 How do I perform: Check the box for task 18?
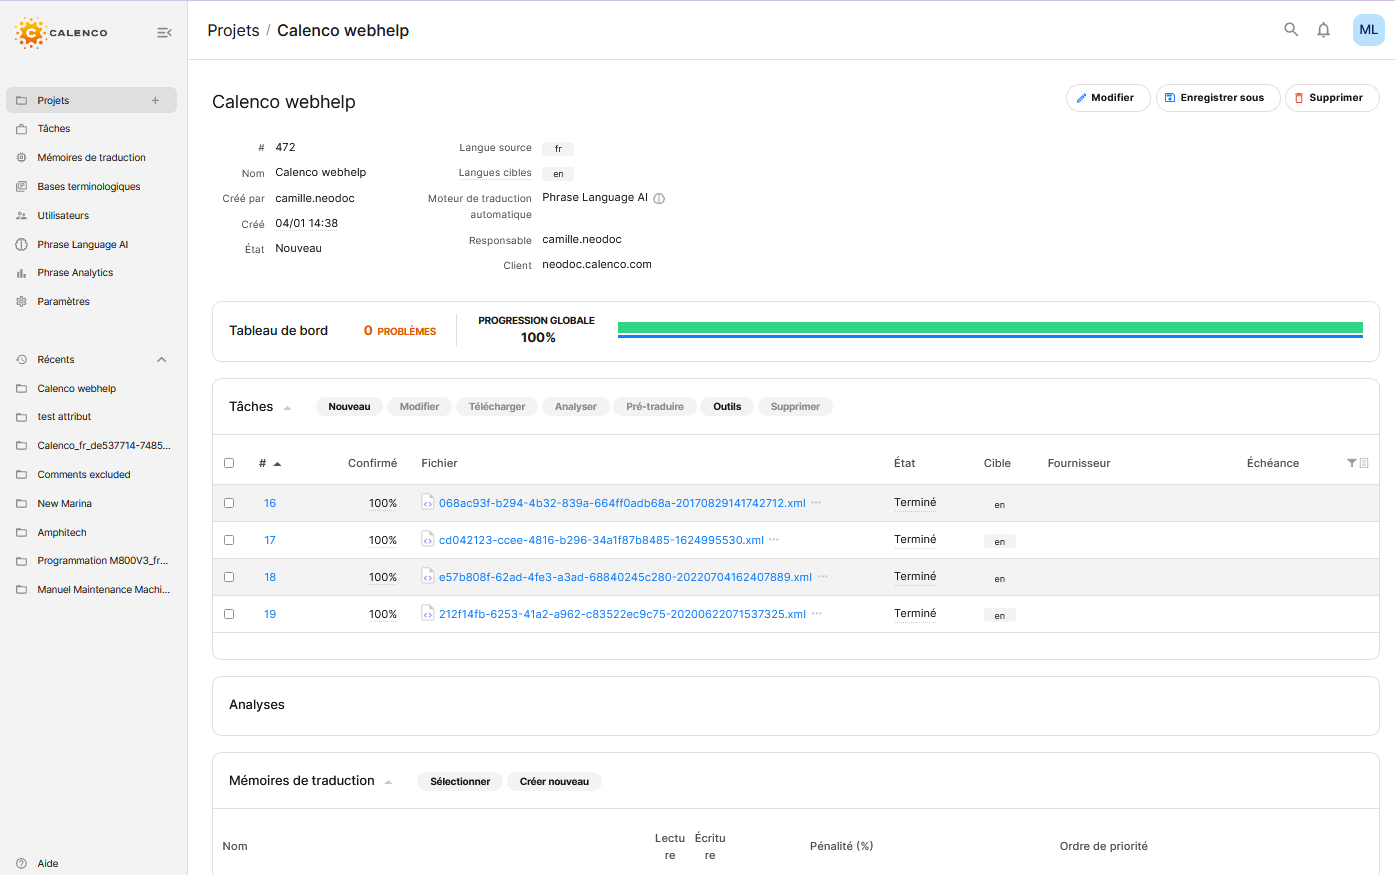tap(229, 577)
